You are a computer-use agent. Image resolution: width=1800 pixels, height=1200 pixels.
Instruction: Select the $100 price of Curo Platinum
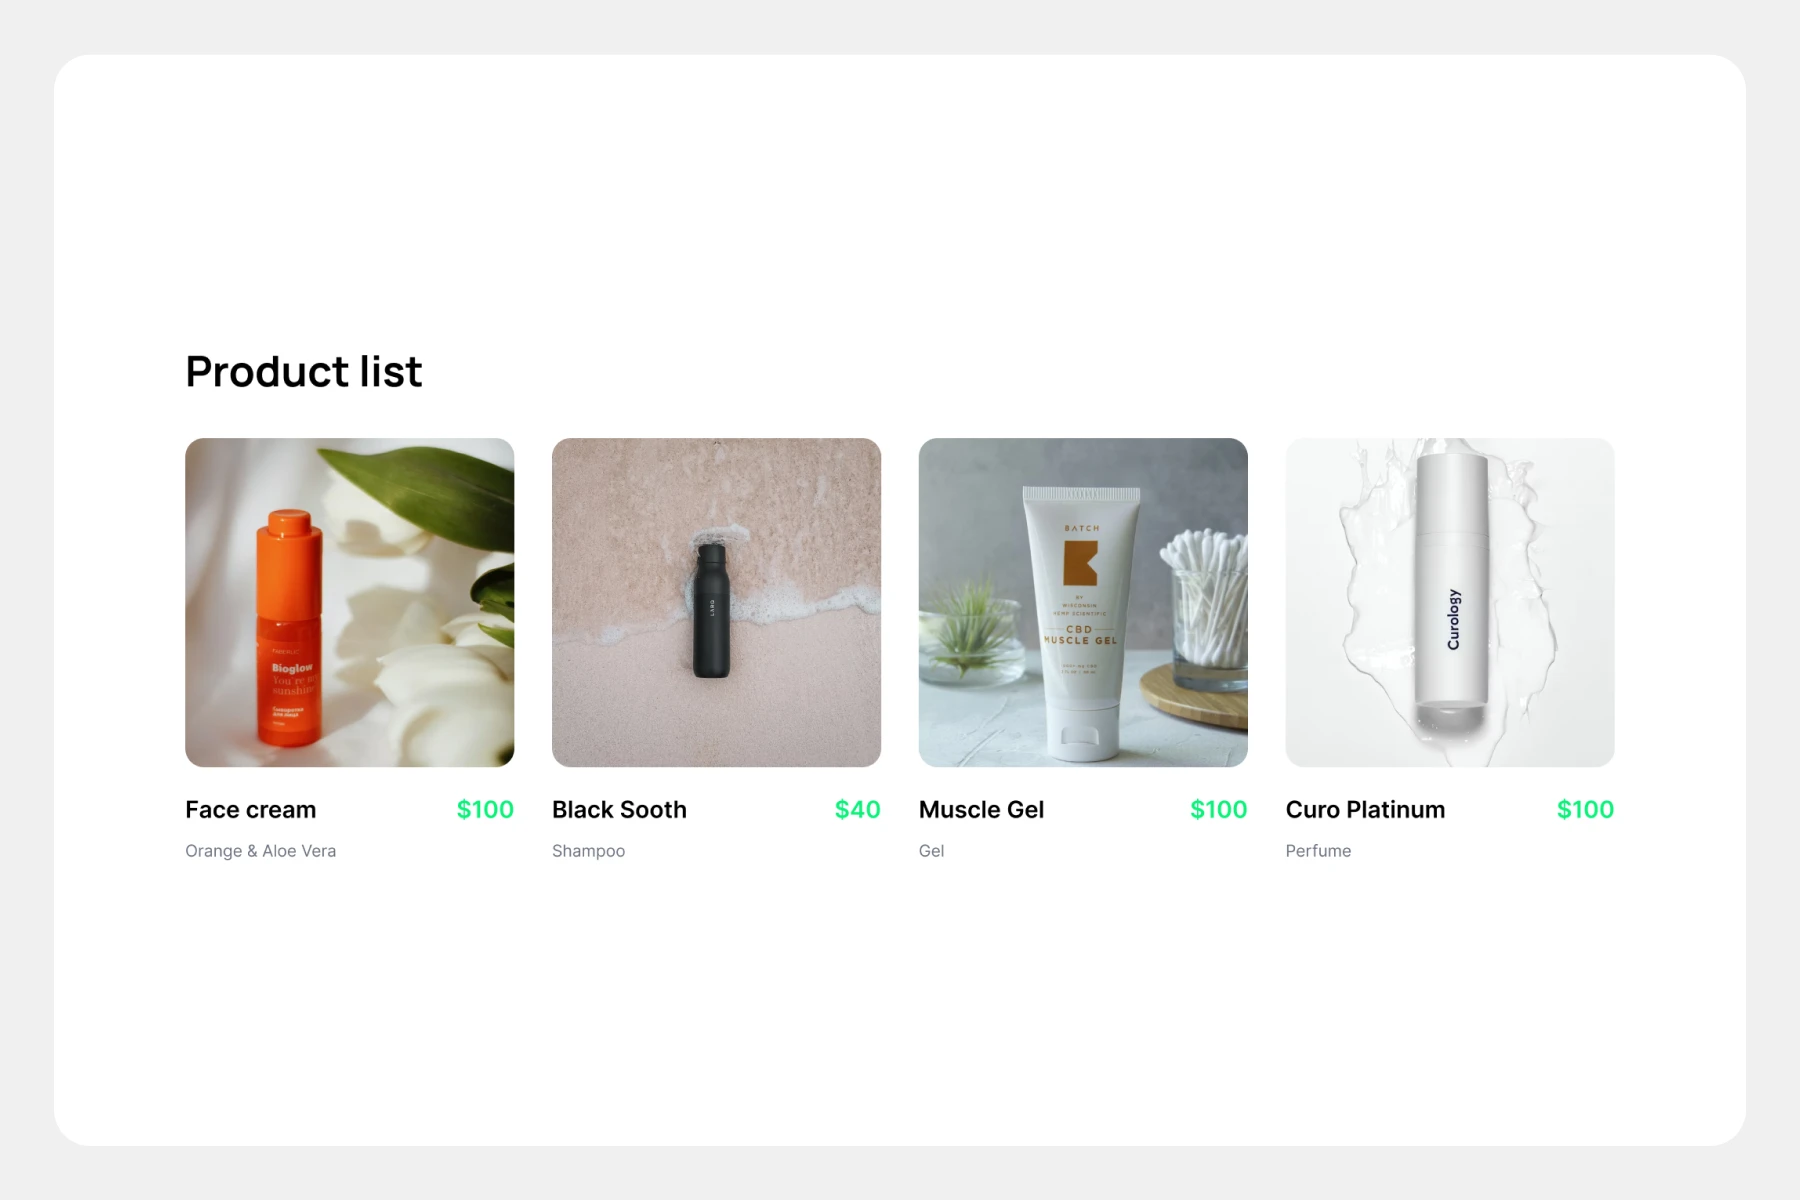(1585, 809)
